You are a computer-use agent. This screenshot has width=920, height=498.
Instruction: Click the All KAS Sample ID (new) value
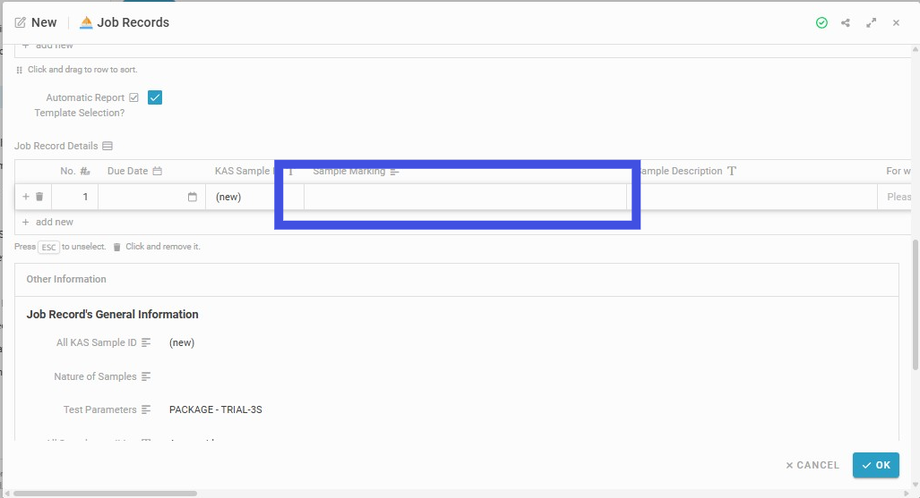(182, 343)
